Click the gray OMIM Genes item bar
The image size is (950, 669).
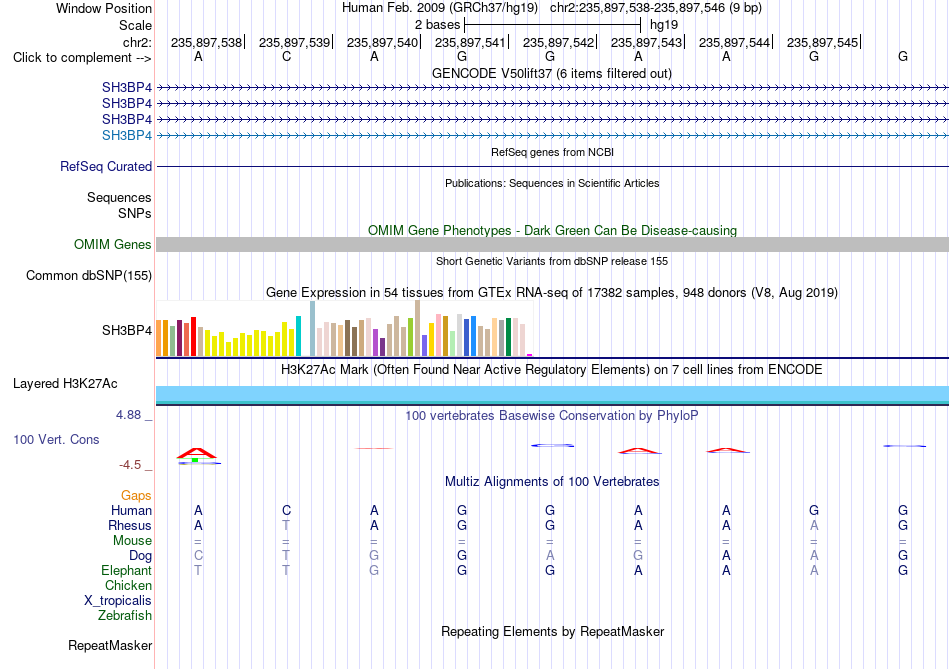tap(552, 244)
